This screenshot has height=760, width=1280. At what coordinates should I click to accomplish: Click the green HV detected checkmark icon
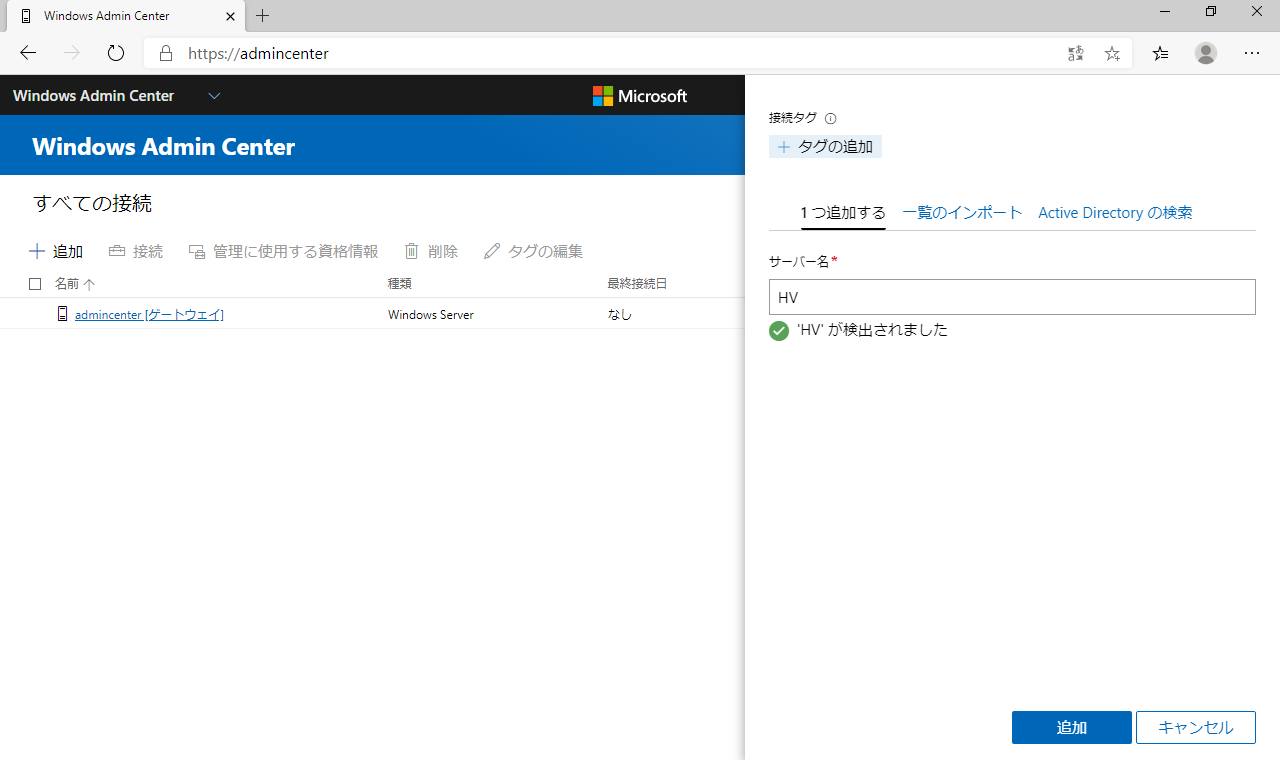coord(779,330)
